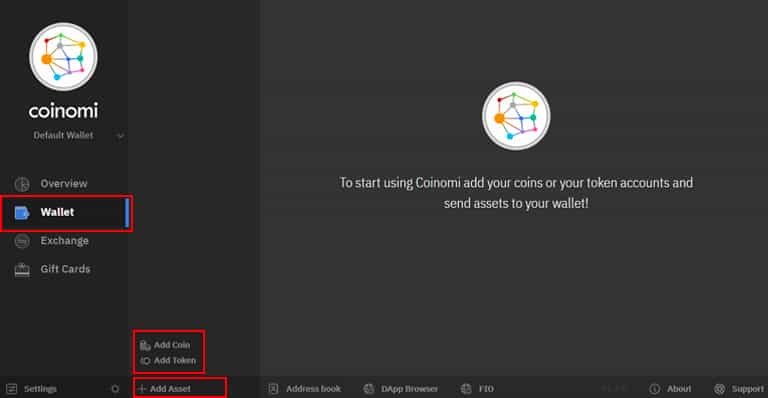Click the blue Wallet icon
This screenshot has height=398, width=768.
point(22,213)
